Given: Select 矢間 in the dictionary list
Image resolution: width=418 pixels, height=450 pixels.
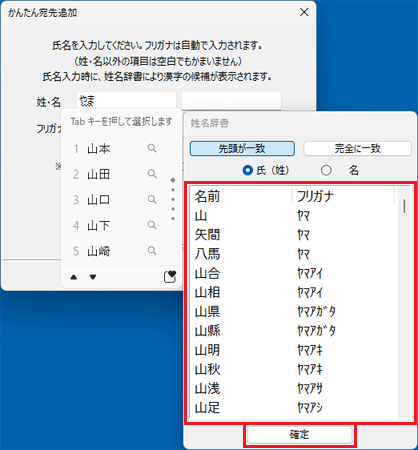Looking at the screenshot, I should 294,235.
